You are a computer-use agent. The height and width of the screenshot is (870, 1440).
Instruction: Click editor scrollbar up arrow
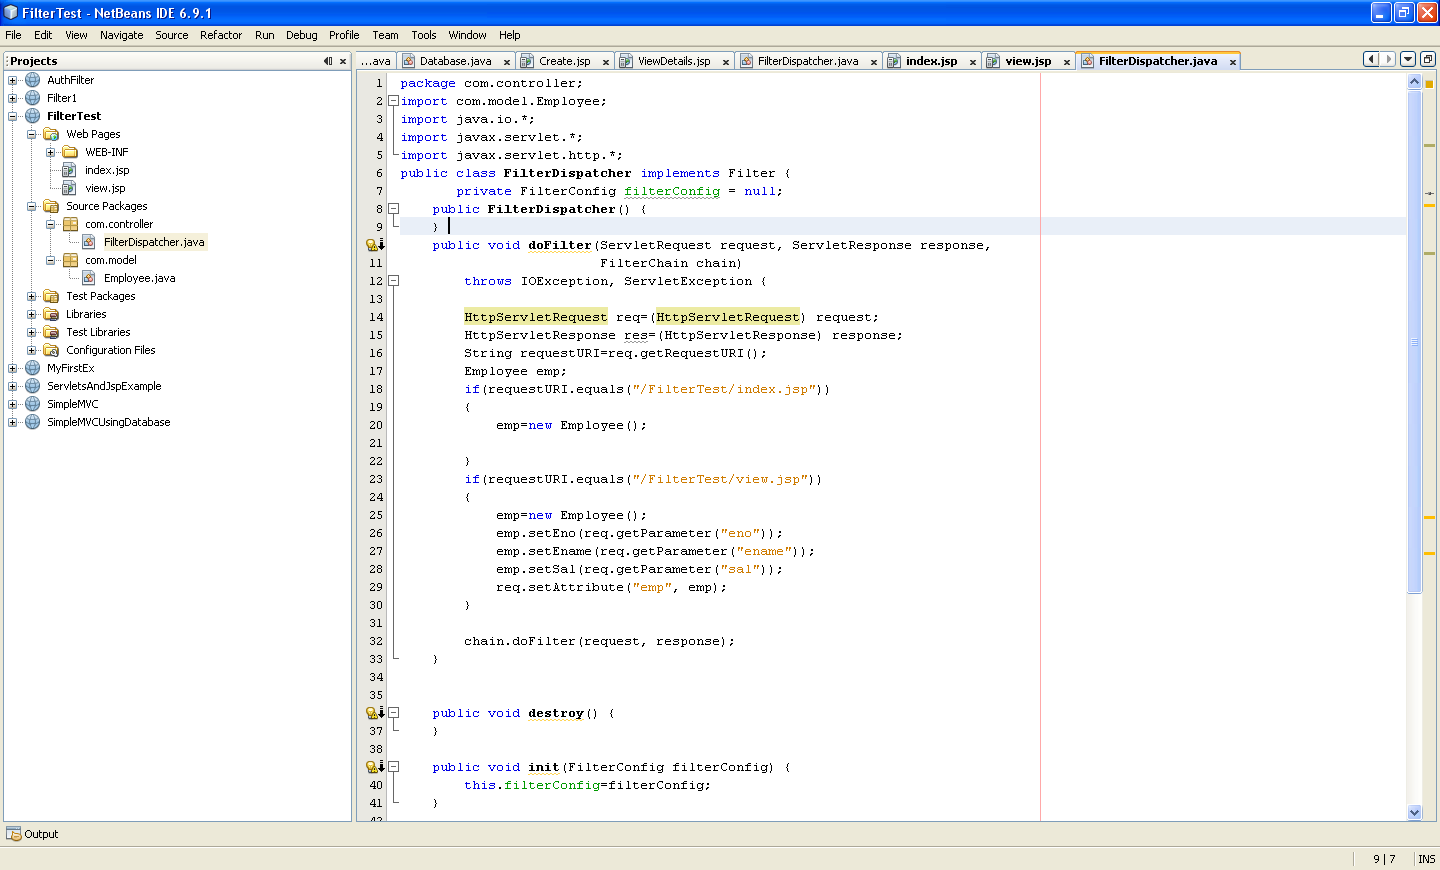1414,82
